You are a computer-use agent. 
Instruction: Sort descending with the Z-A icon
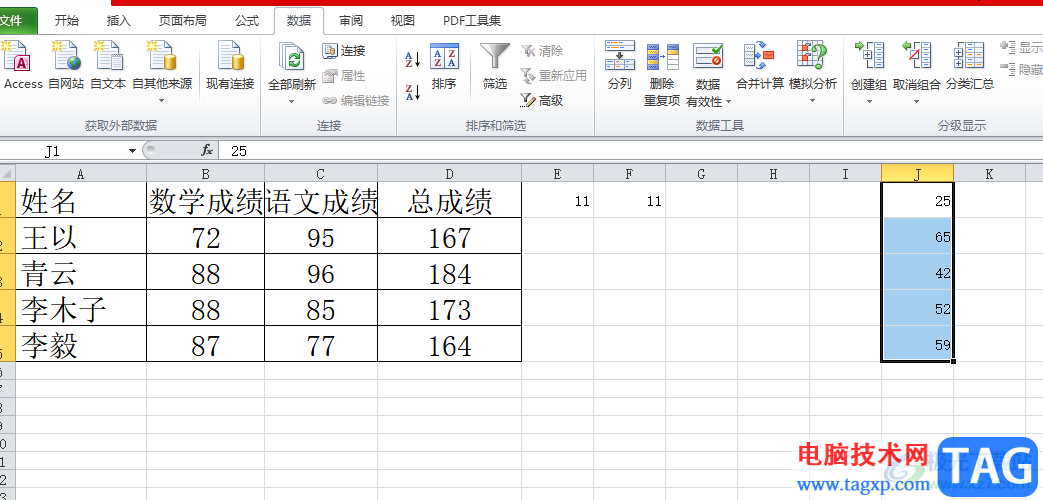click(x=413, y=92)
